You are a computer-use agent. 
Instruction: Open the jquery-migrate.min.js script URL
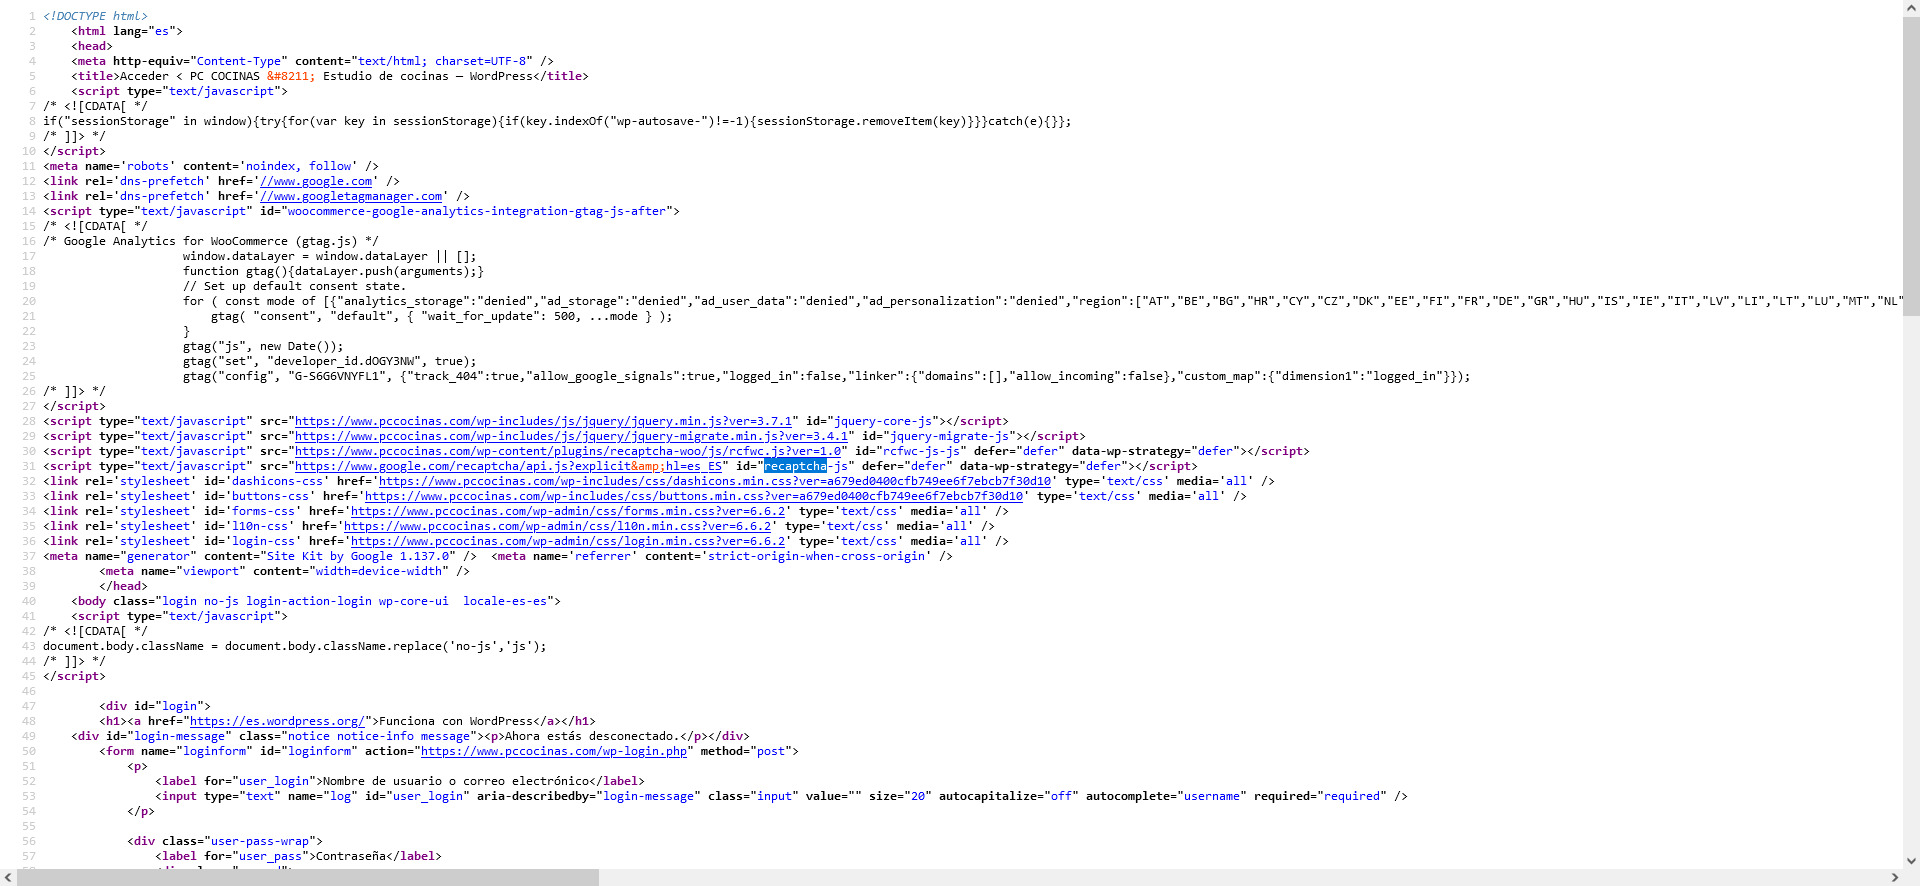pos(571,436)
